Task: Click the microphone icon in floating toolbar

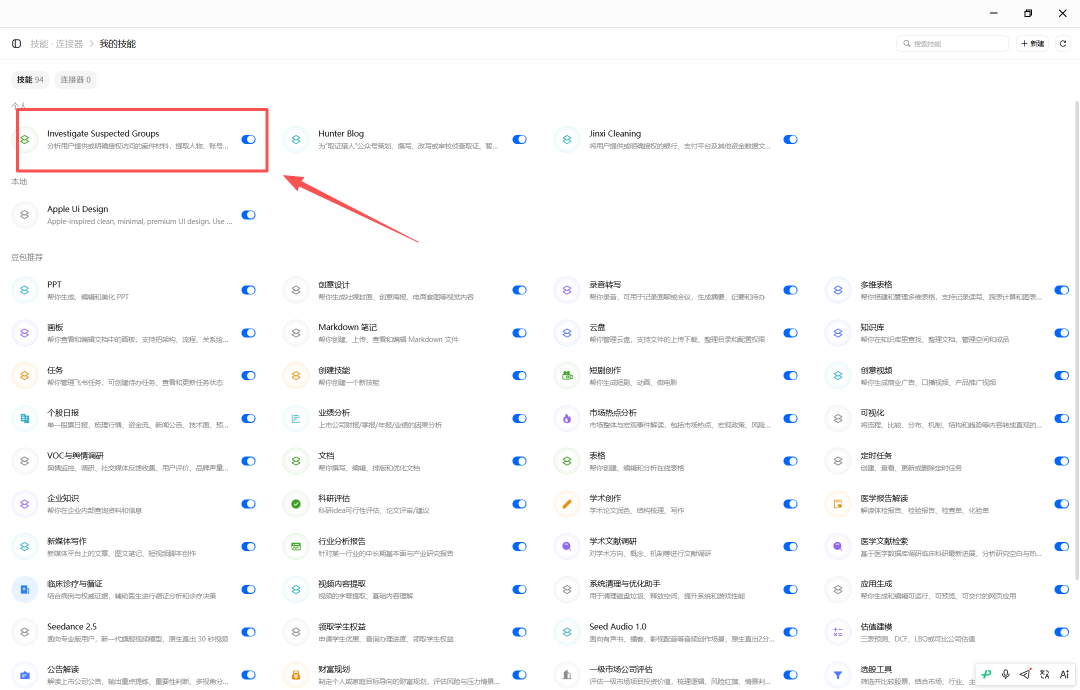Action: [1006, 674]
